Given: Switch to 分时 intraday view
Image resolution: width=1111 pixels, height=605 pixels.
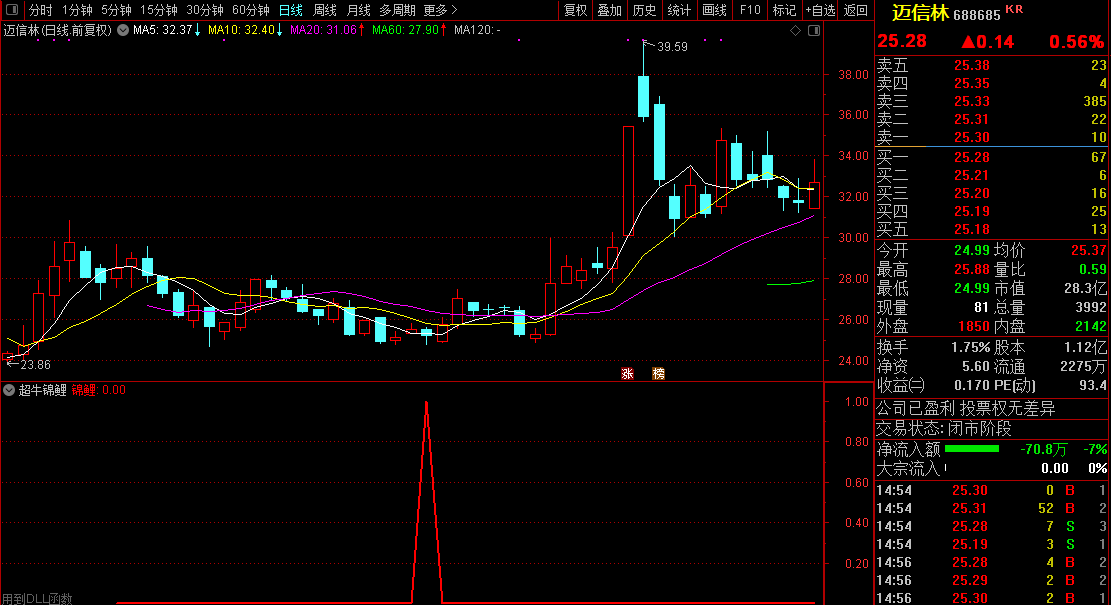Looking at the screenshot, I should [x=40, y=10].
